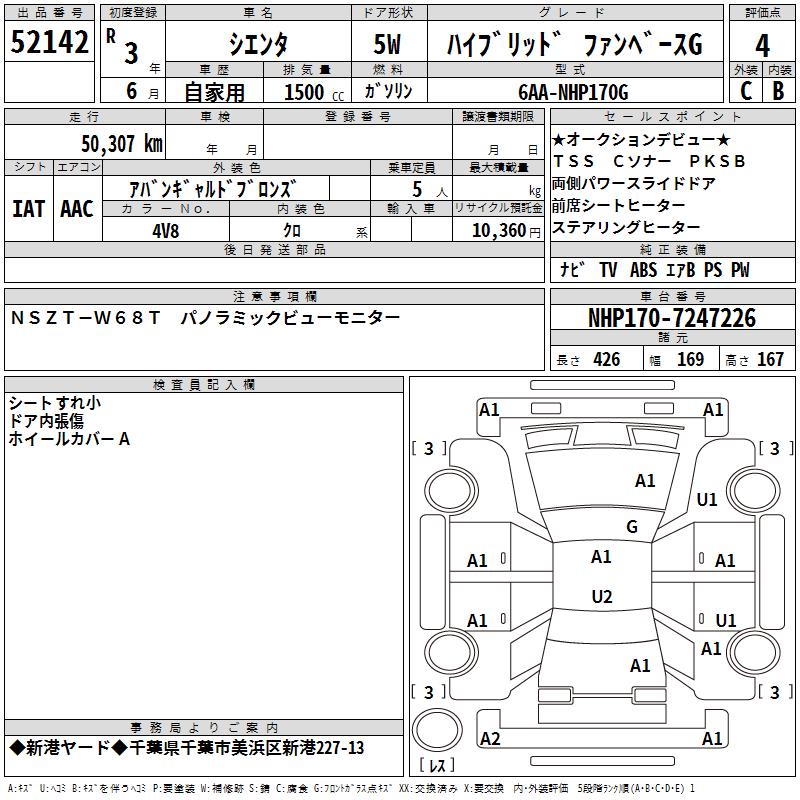
Task: Select vehicle history 自家用
Action: pyautogui.click(x=214, y=92)
